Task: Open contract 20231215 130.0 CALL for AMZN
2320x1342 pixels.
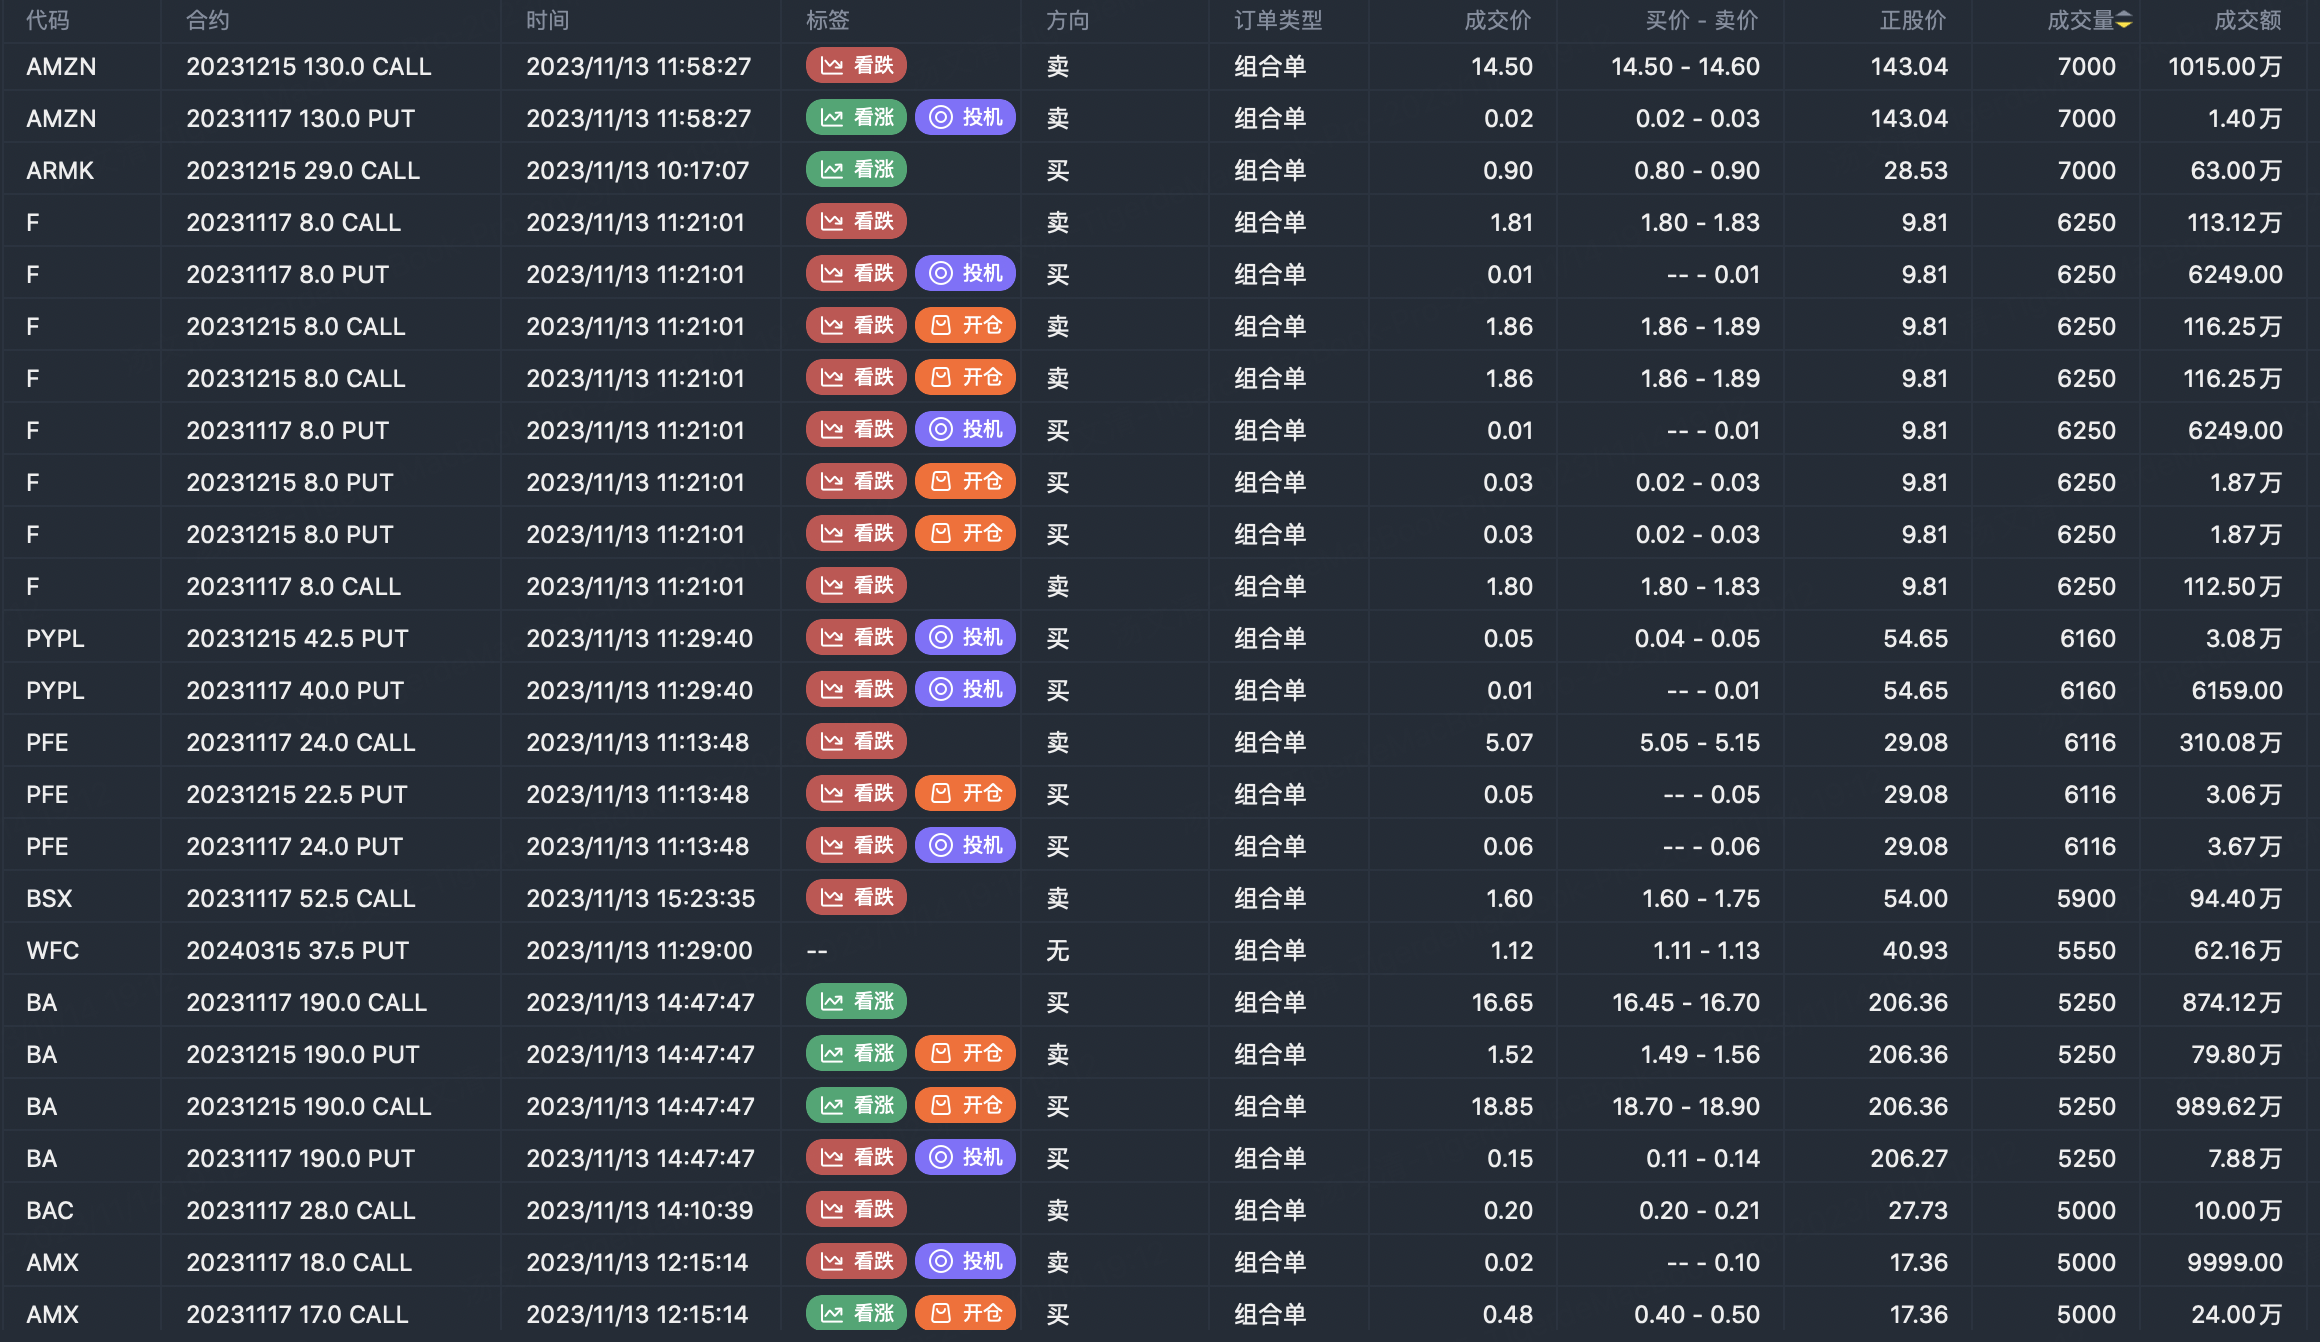Action: tap(309, 66)
